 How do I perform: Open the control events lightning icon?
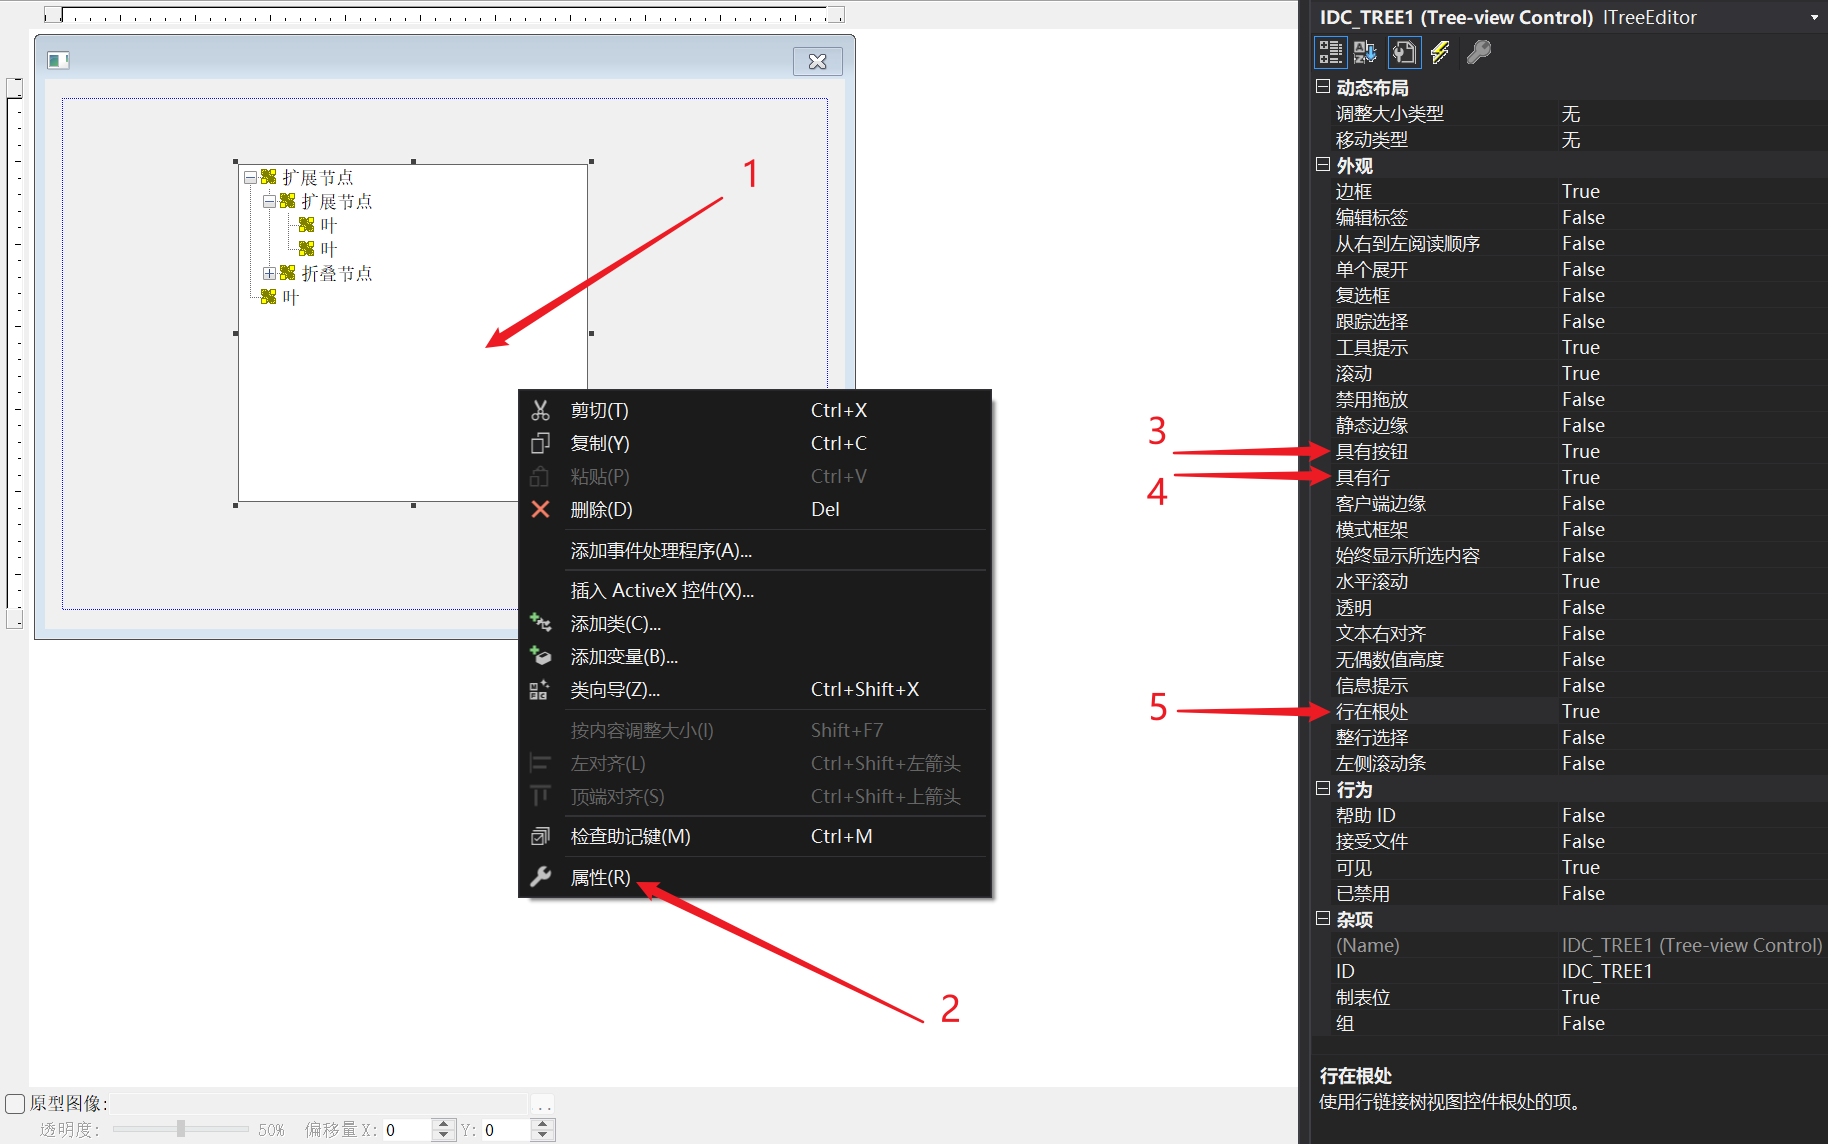(1440, 52)
